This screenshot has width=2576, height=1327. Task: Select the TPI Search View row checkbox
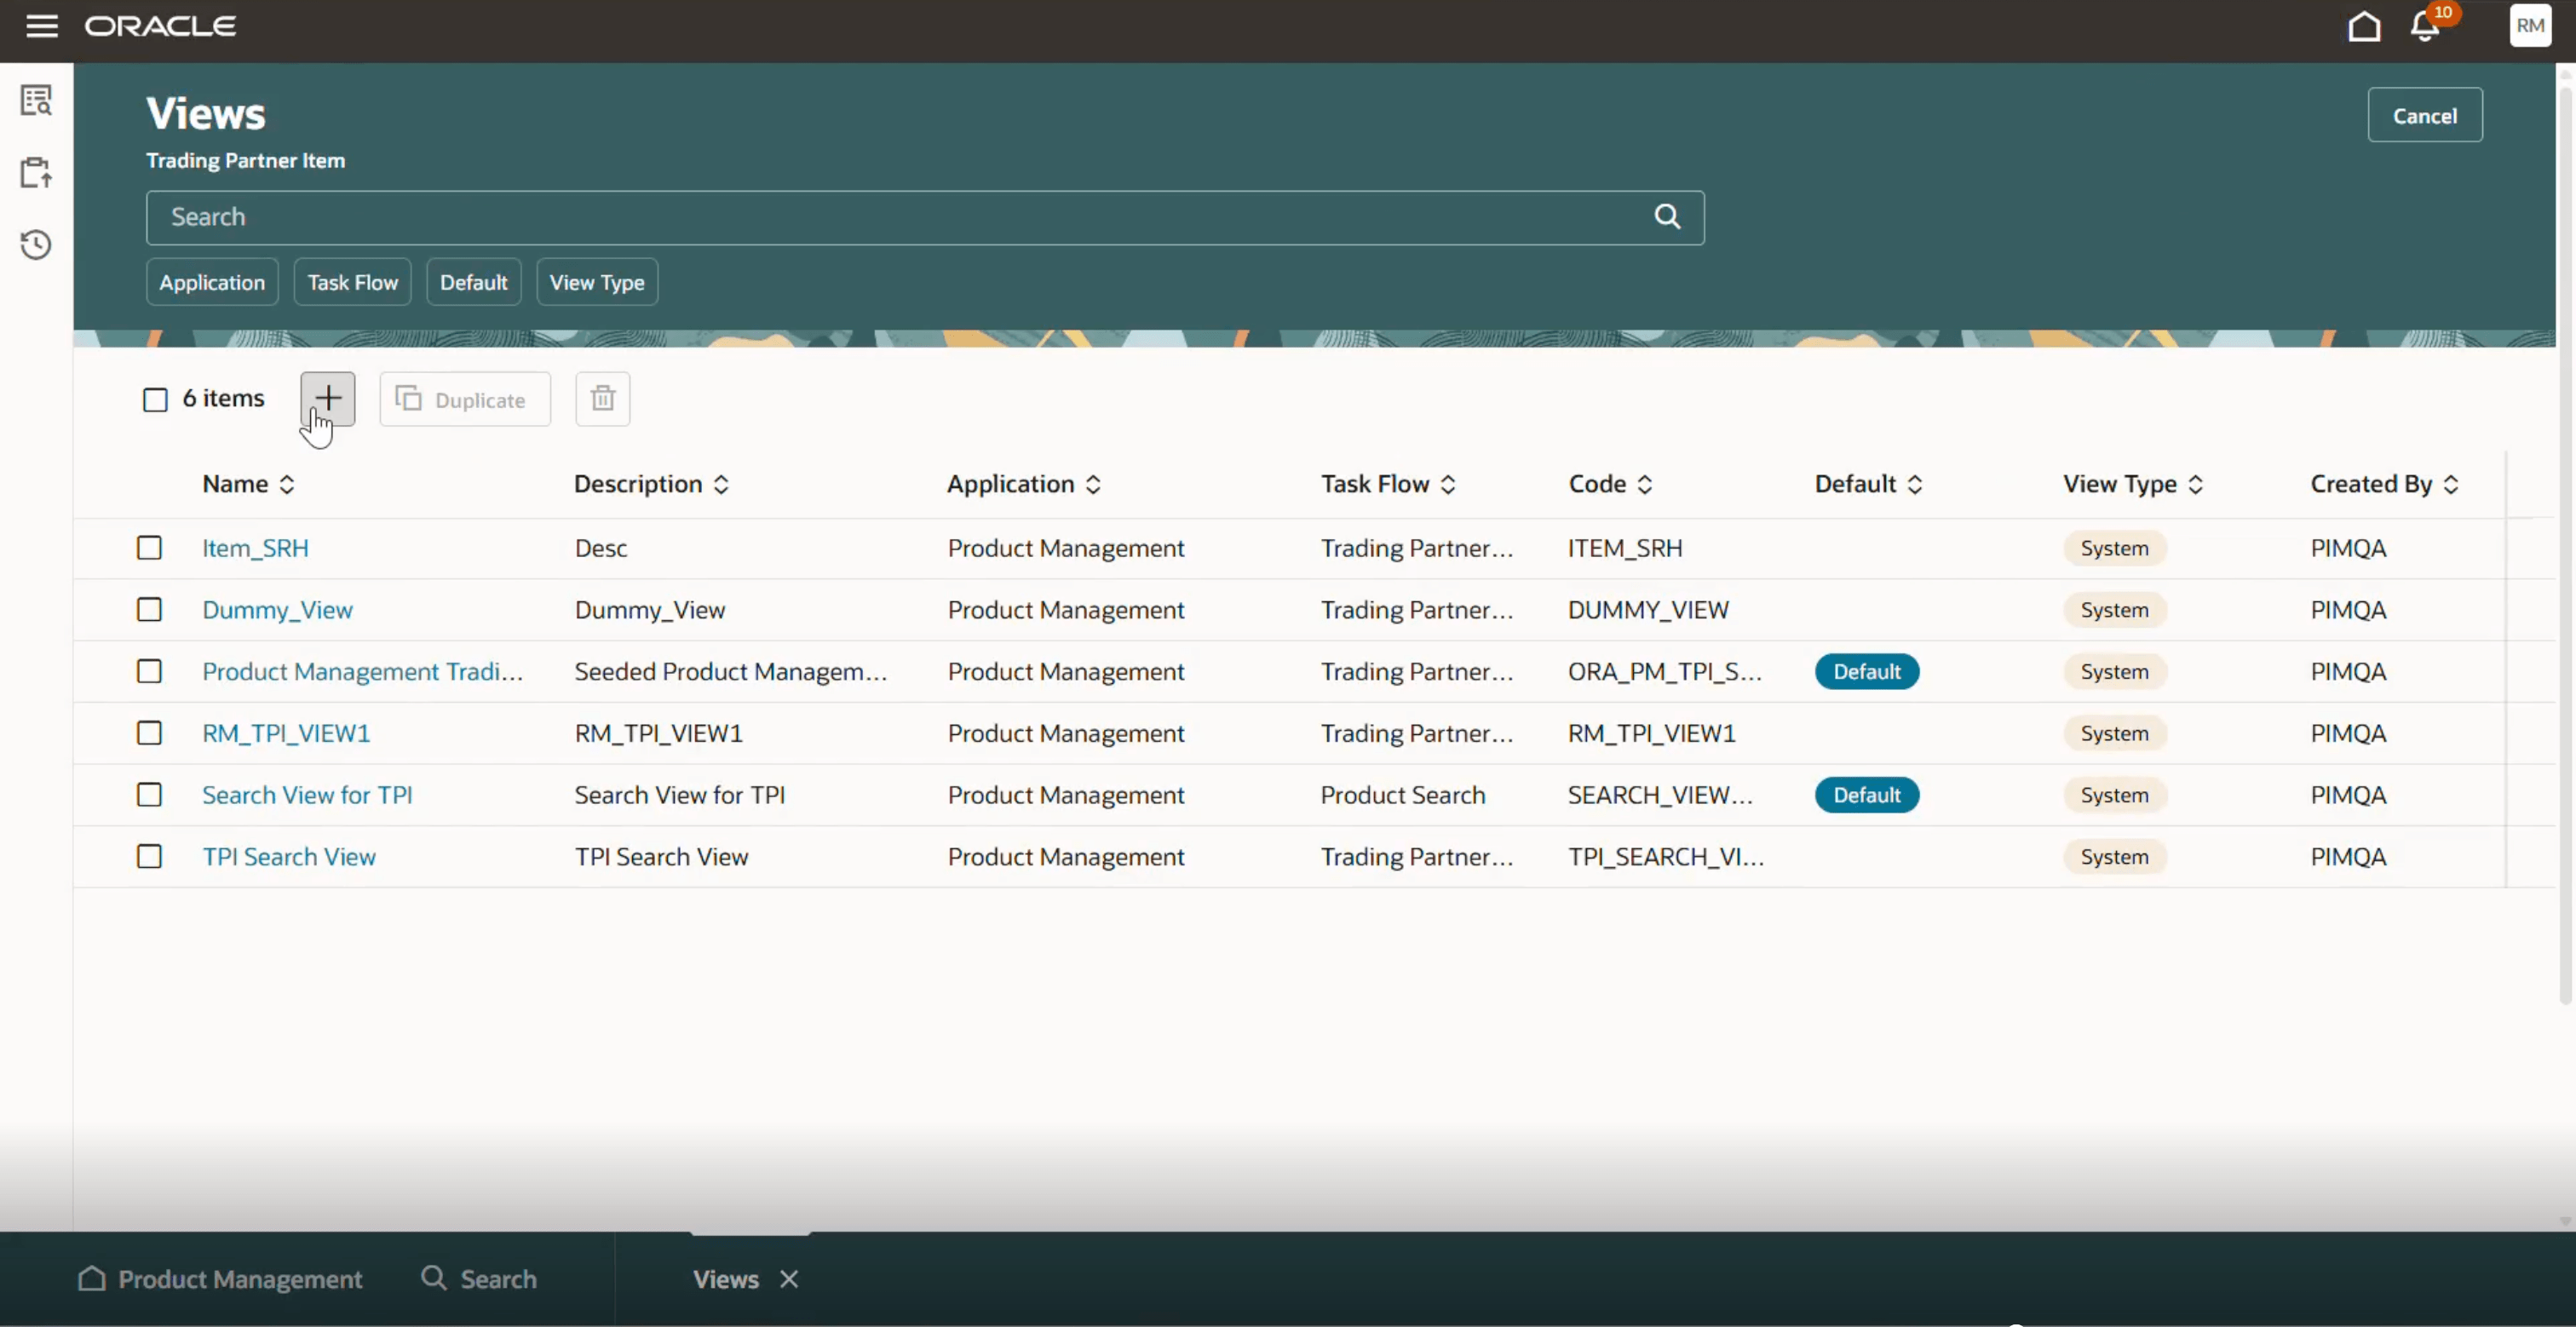(x=150, y=856)
